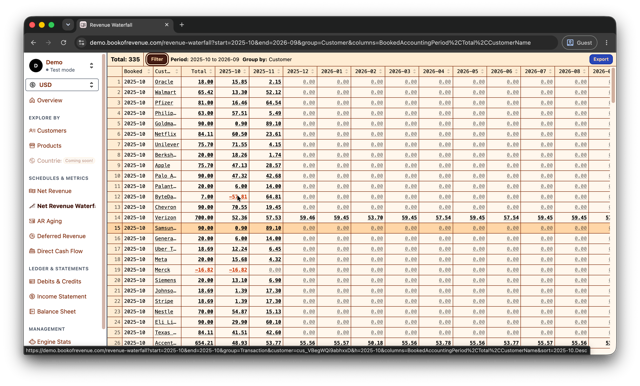Open Products in the sidebar

(x=49, y=146)
